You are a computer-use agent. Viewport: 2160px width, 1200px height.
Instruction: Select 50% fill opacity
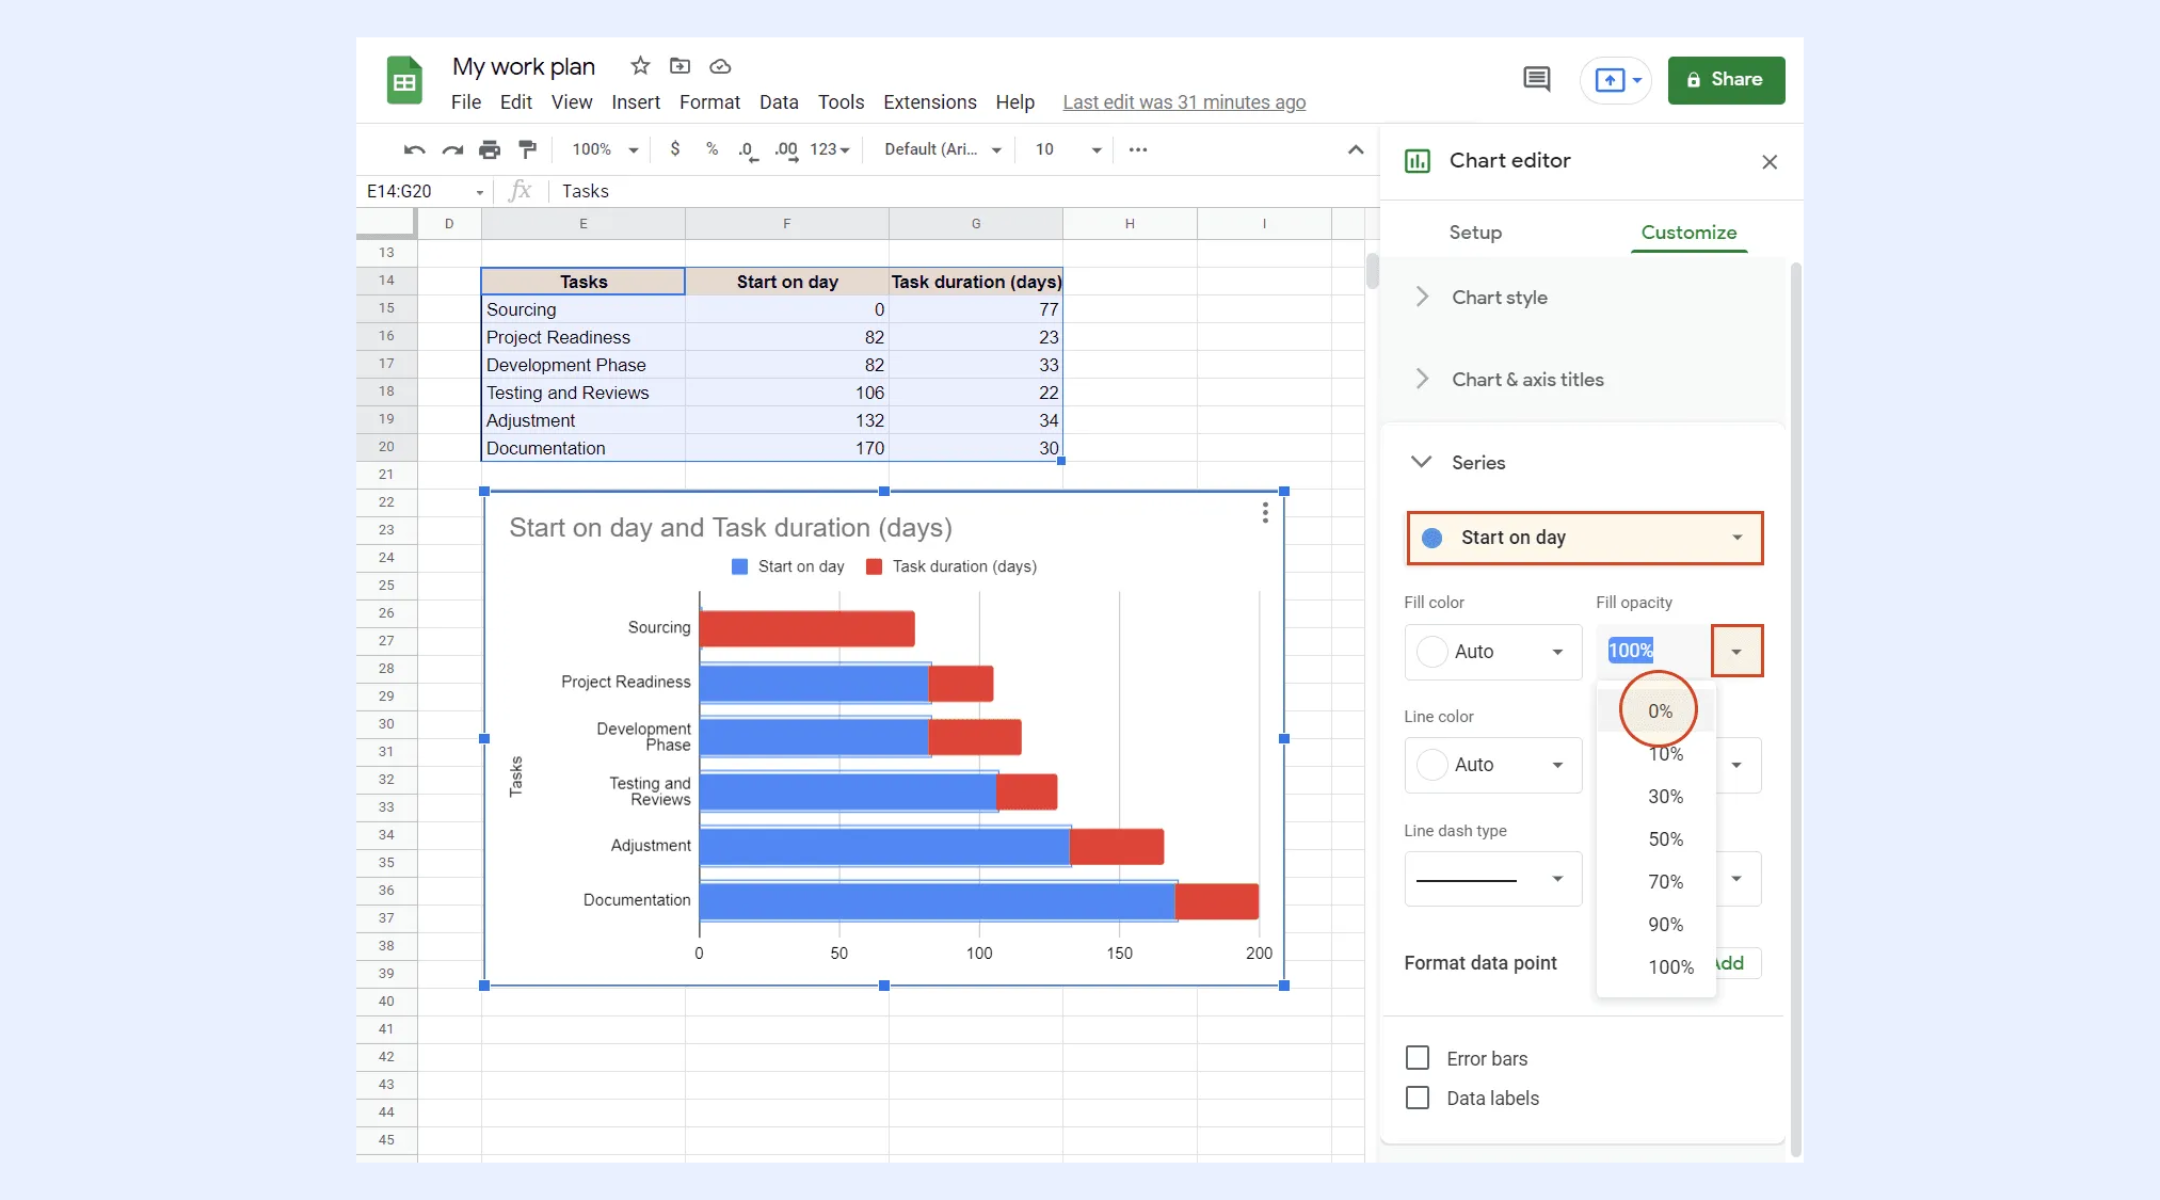[1657, 839]
